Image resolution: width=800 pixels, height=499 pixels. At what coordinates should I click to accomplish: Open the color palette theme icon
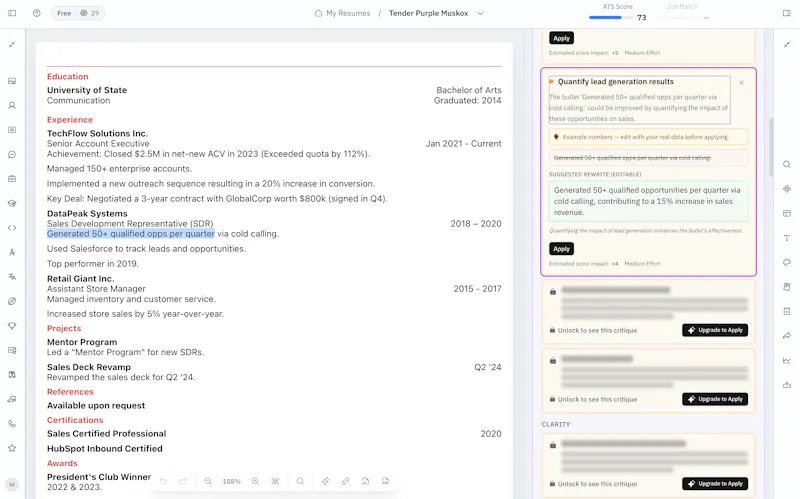click(x=787, y=262)
